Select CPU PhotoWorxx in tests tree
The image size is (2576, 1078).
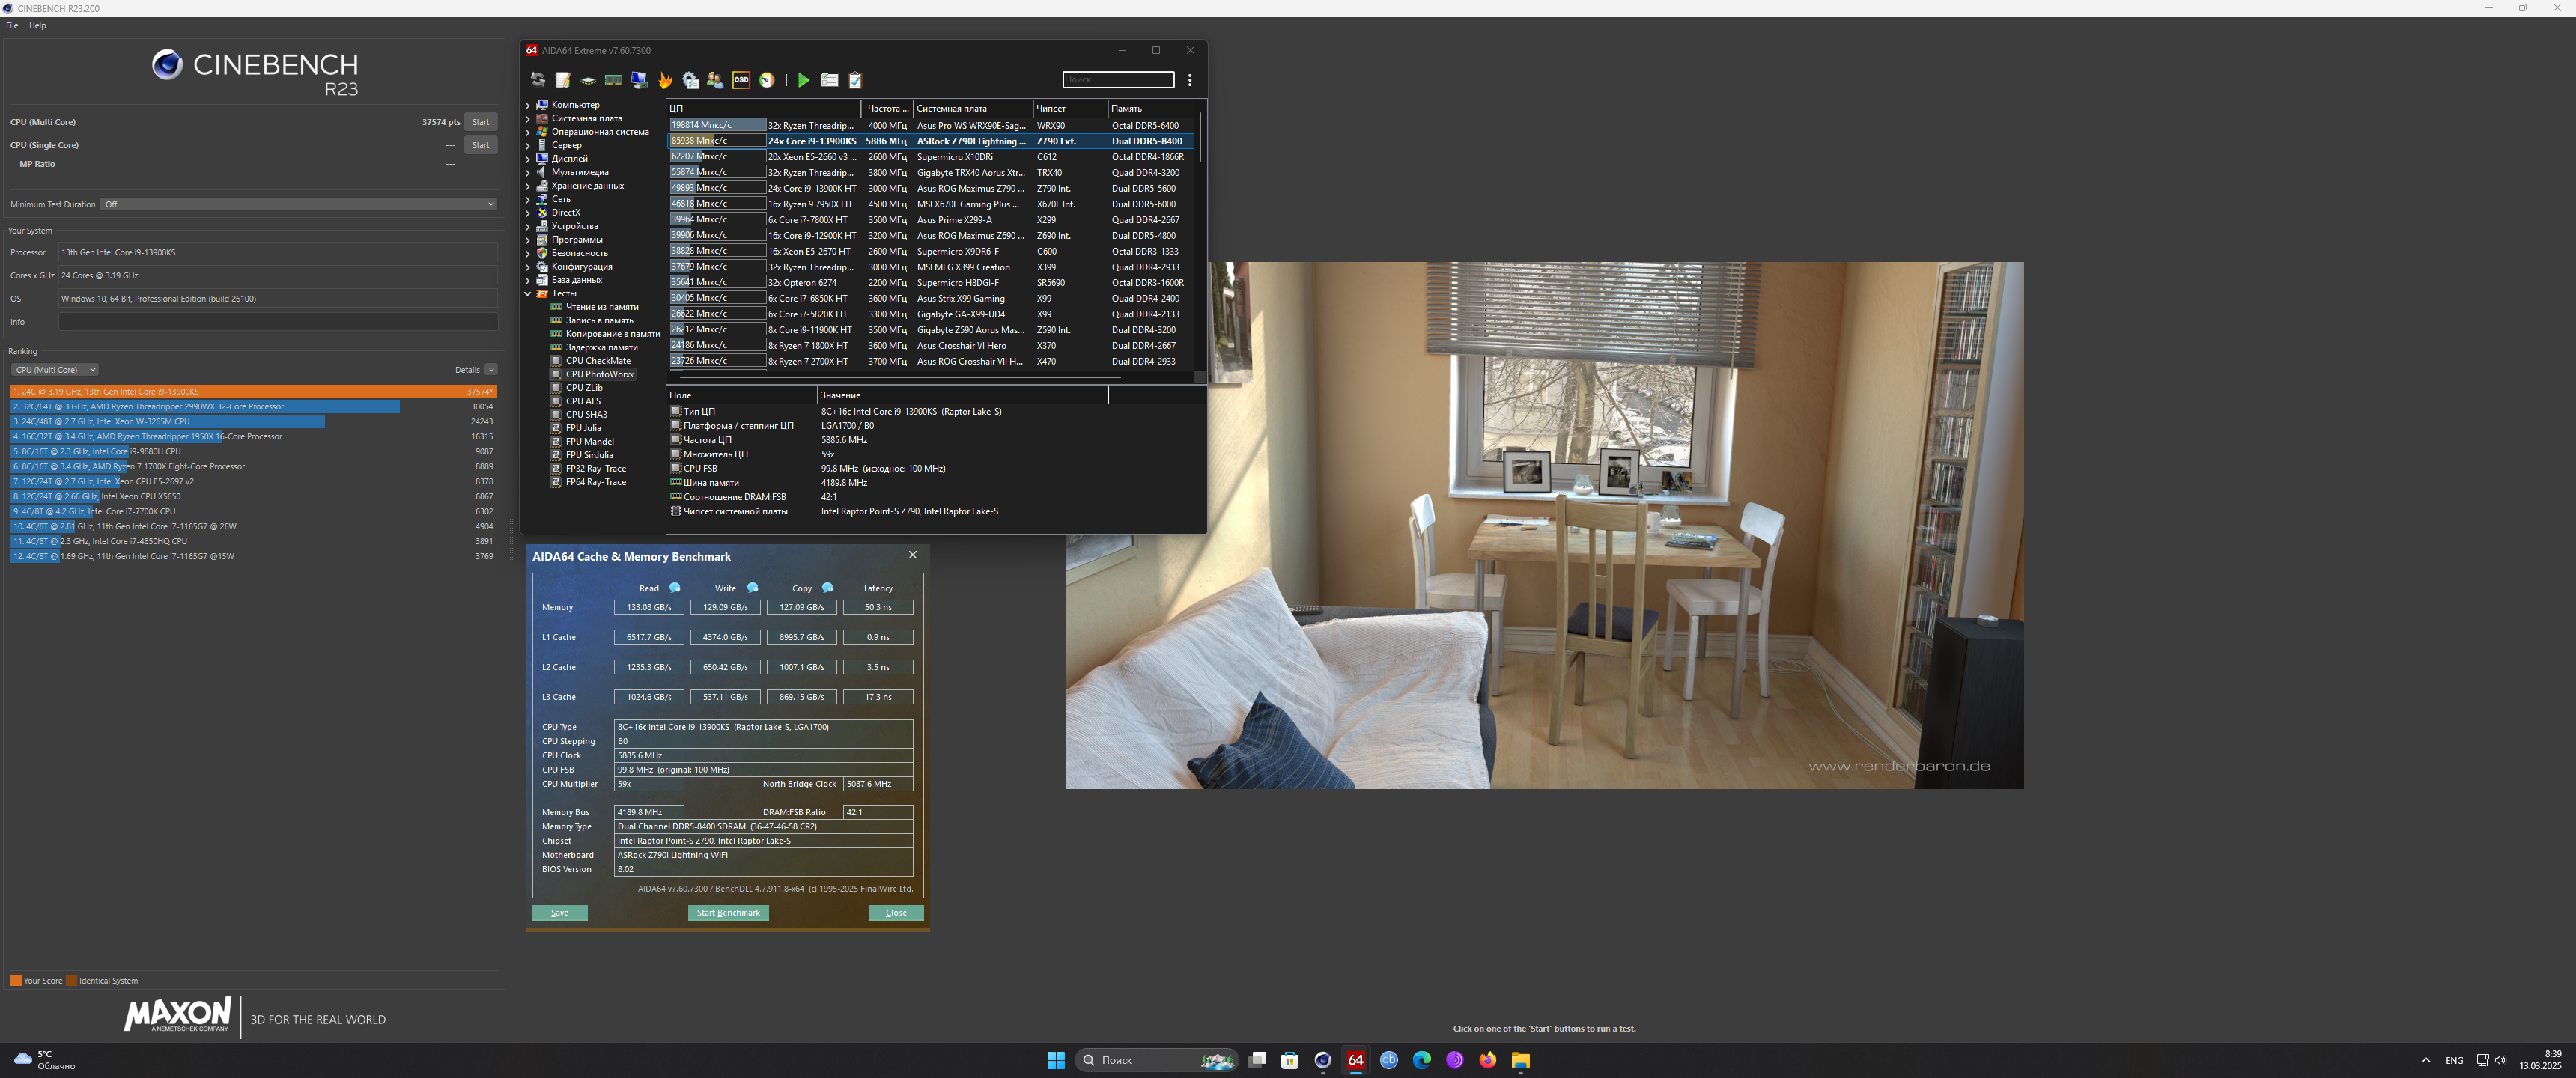pyautogui.click(x=599, y=374)
